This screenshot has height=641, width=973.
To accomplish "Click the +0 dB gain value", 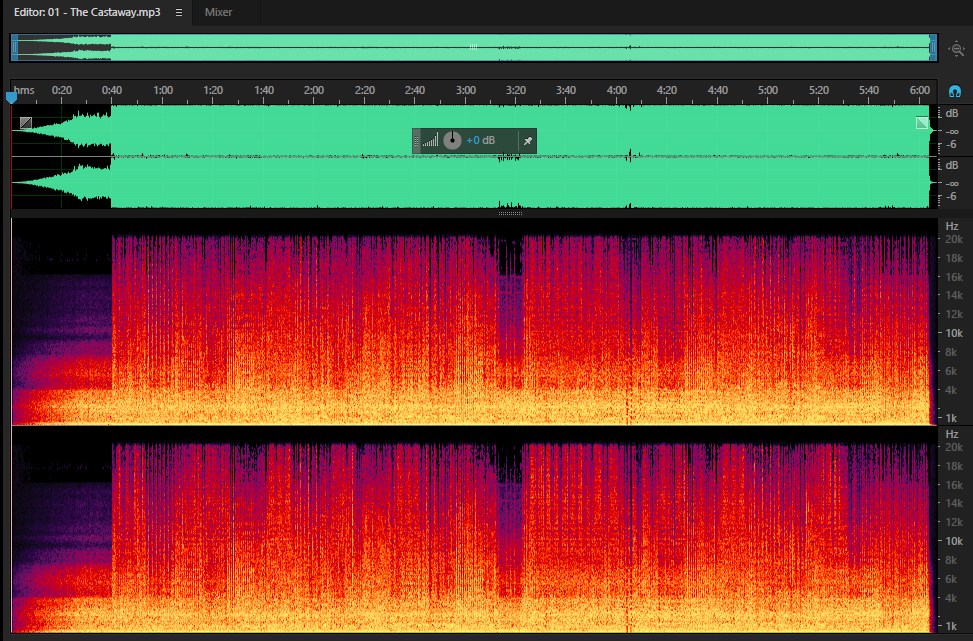I will pos(480,141).
